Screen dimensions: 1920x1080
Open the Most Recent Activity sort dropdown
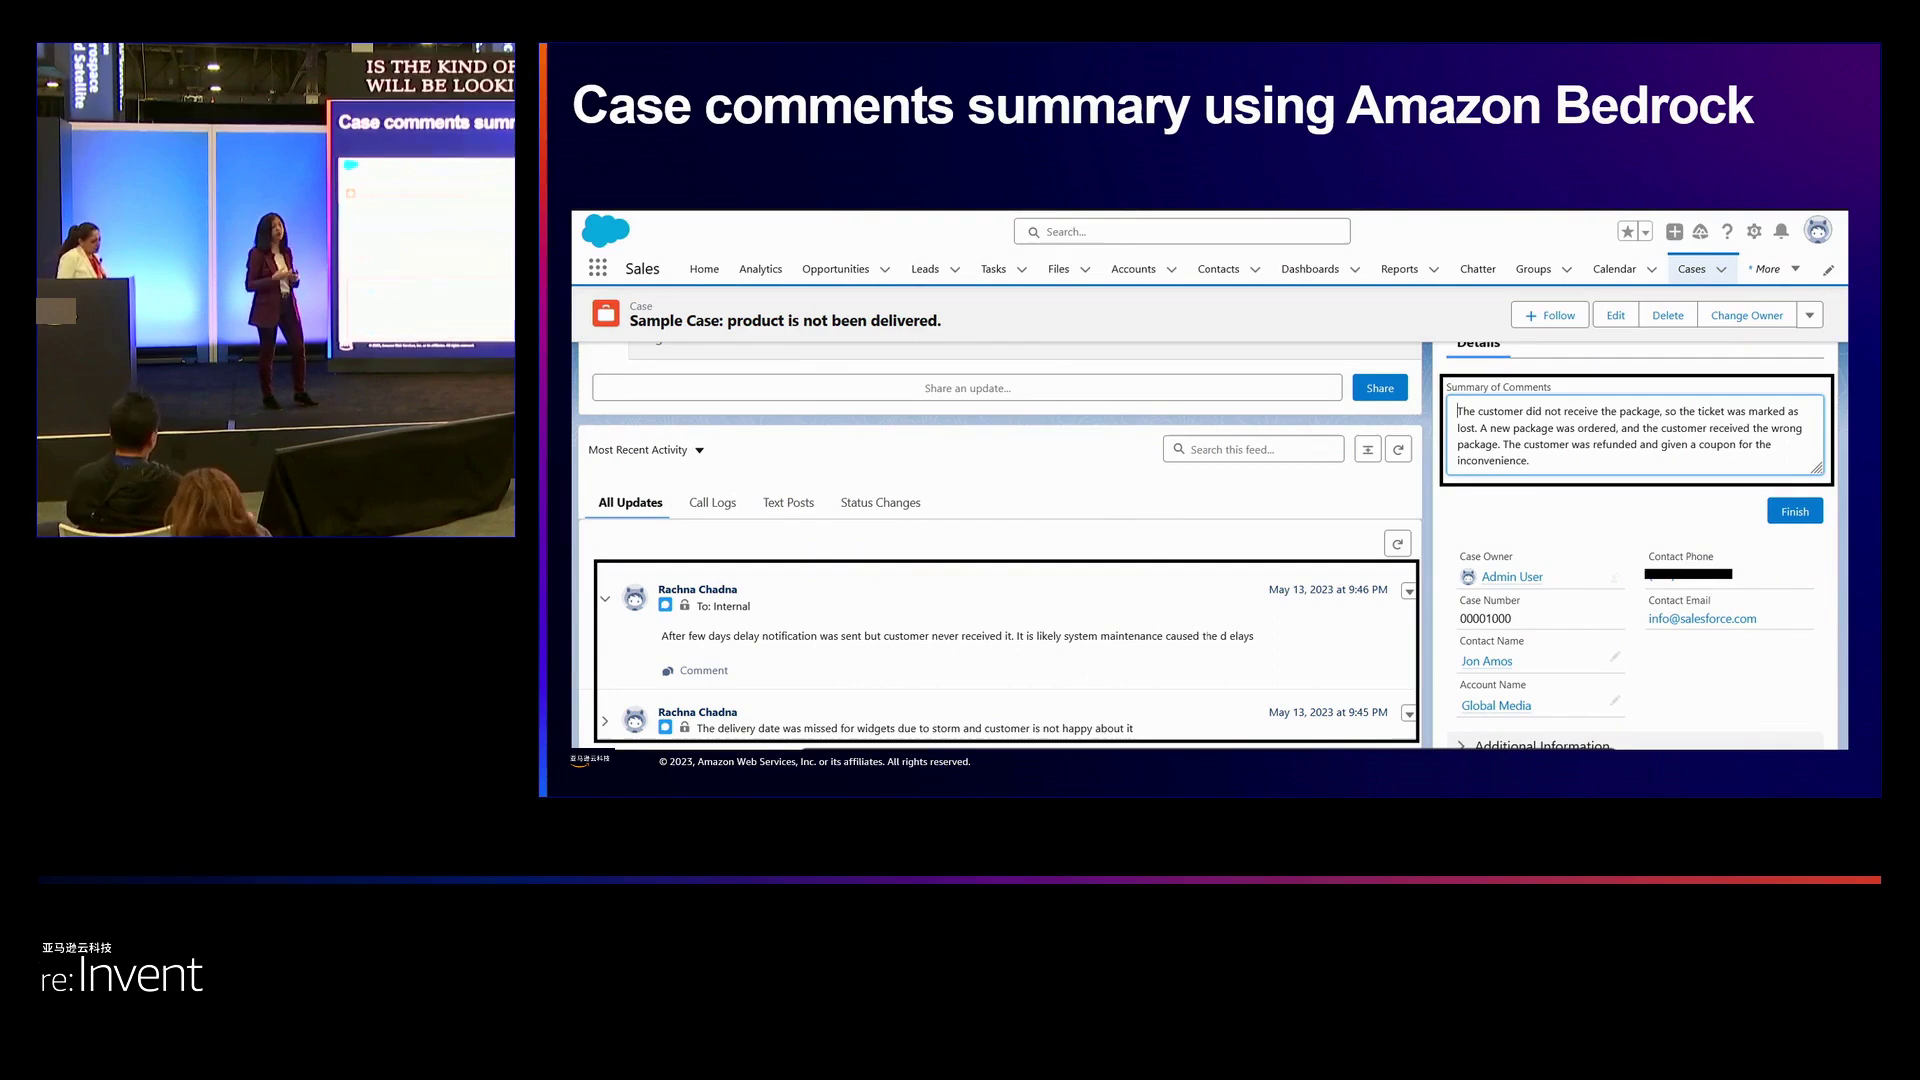click(646, 450)
